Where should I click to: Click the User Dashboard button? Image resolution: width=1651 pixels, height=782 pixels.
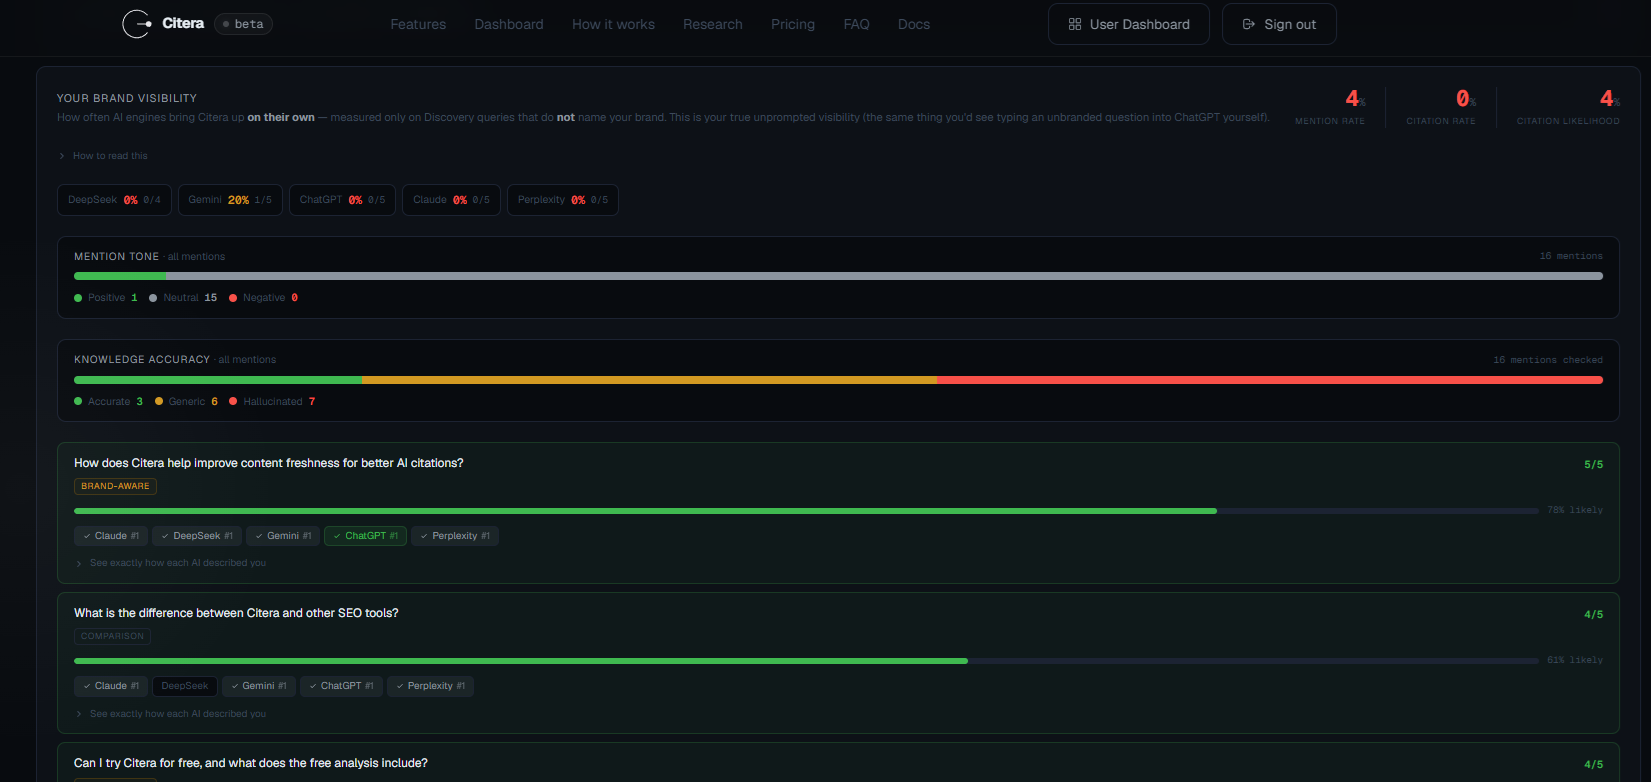coord(1129,24)
